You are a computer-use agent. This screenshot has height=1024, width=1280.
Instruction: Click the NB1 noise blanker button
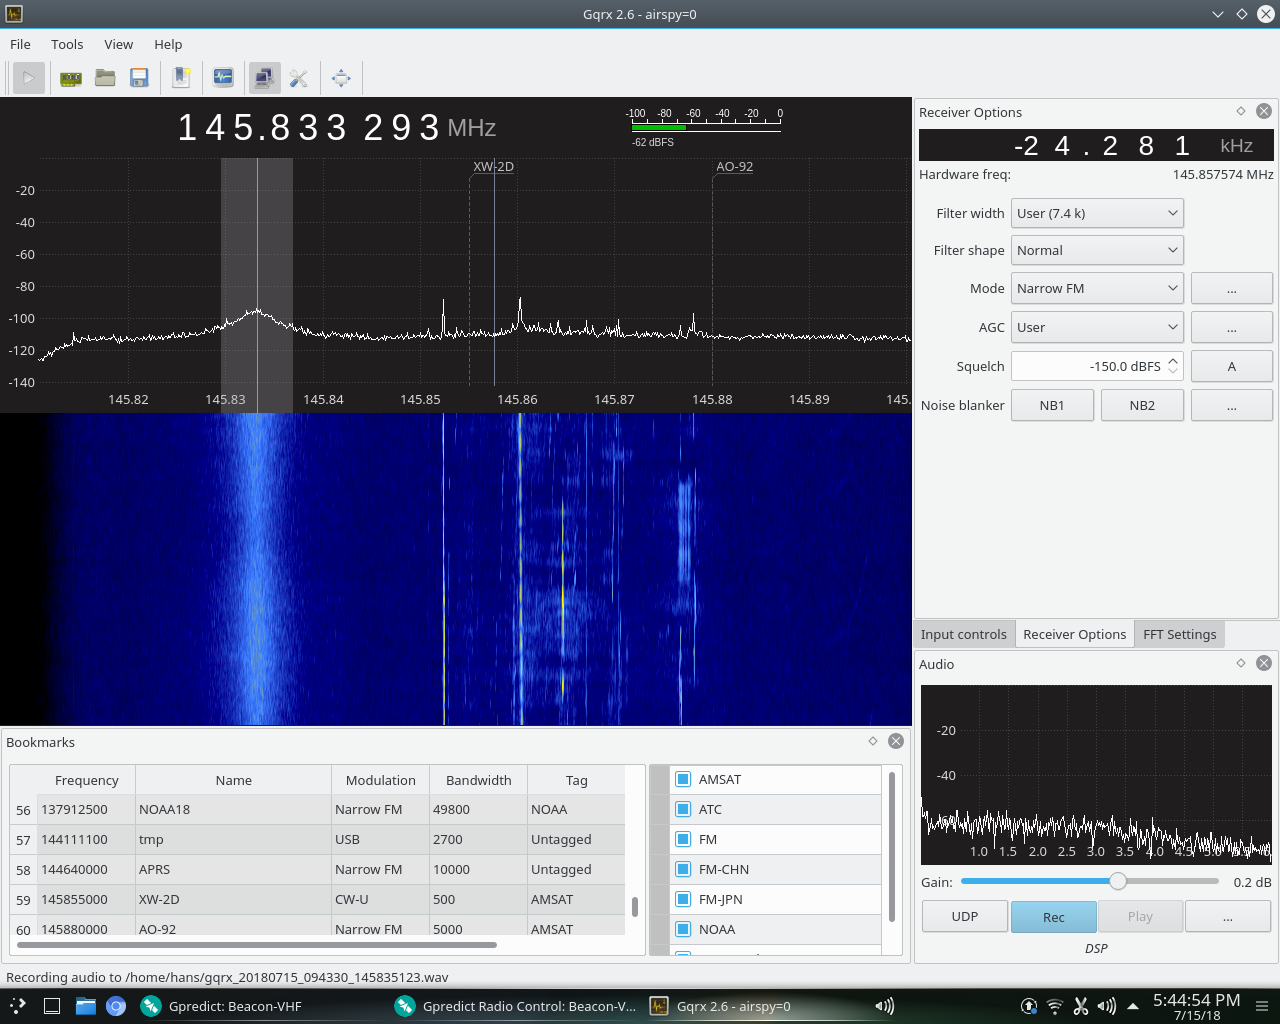click(x=1052, y=405)
